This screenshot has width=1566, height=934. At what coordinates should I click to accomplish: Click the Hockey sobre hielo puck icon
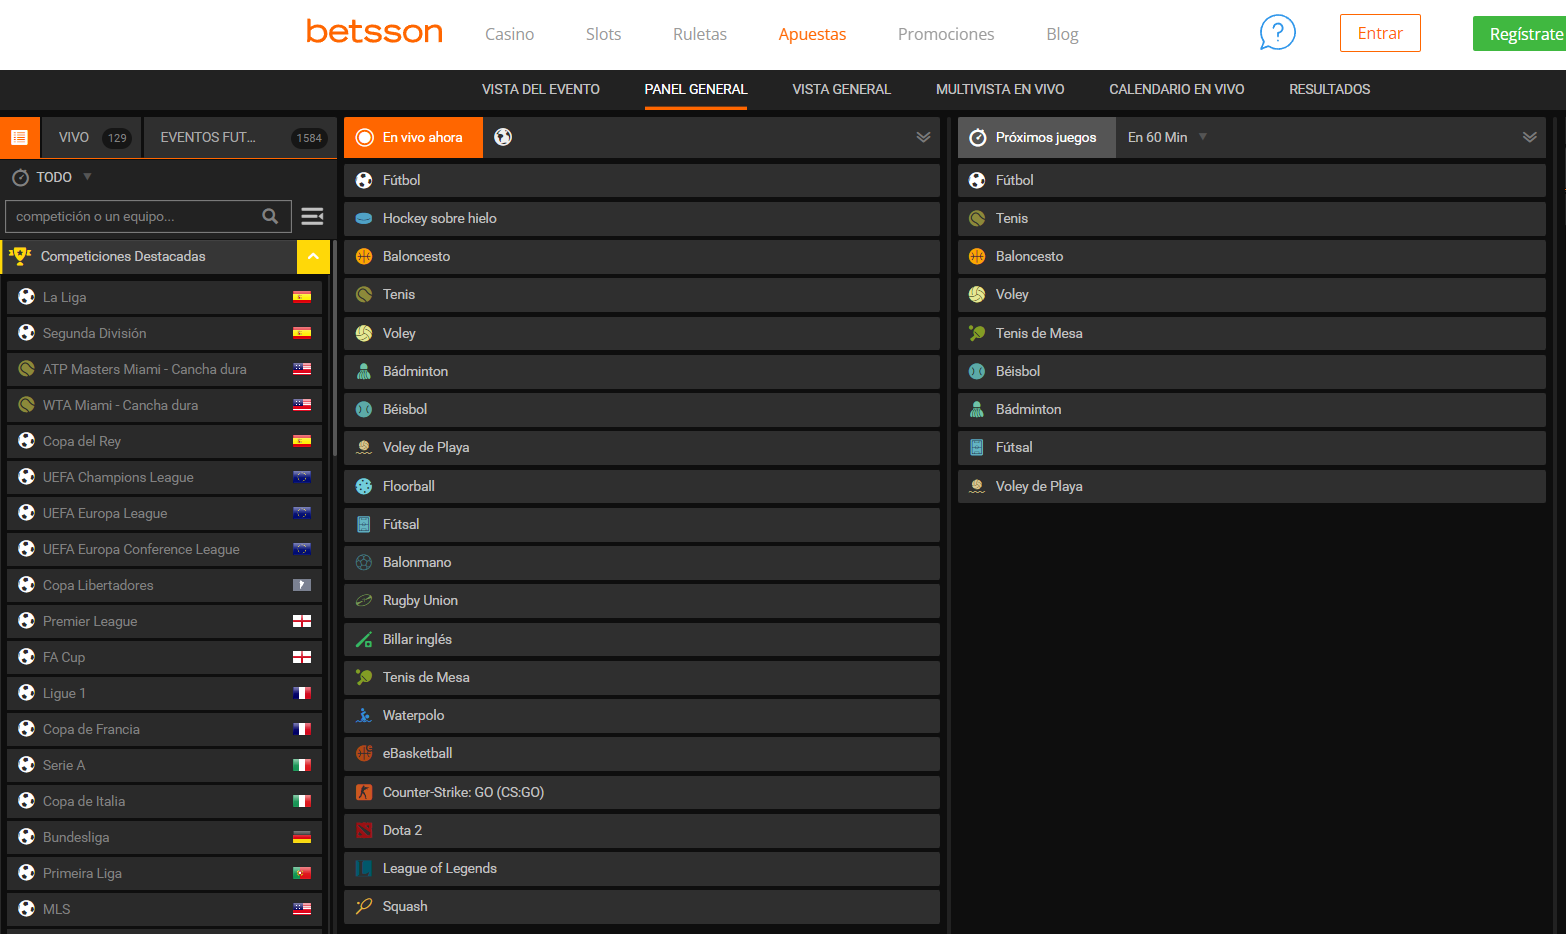tap(364, 218)
